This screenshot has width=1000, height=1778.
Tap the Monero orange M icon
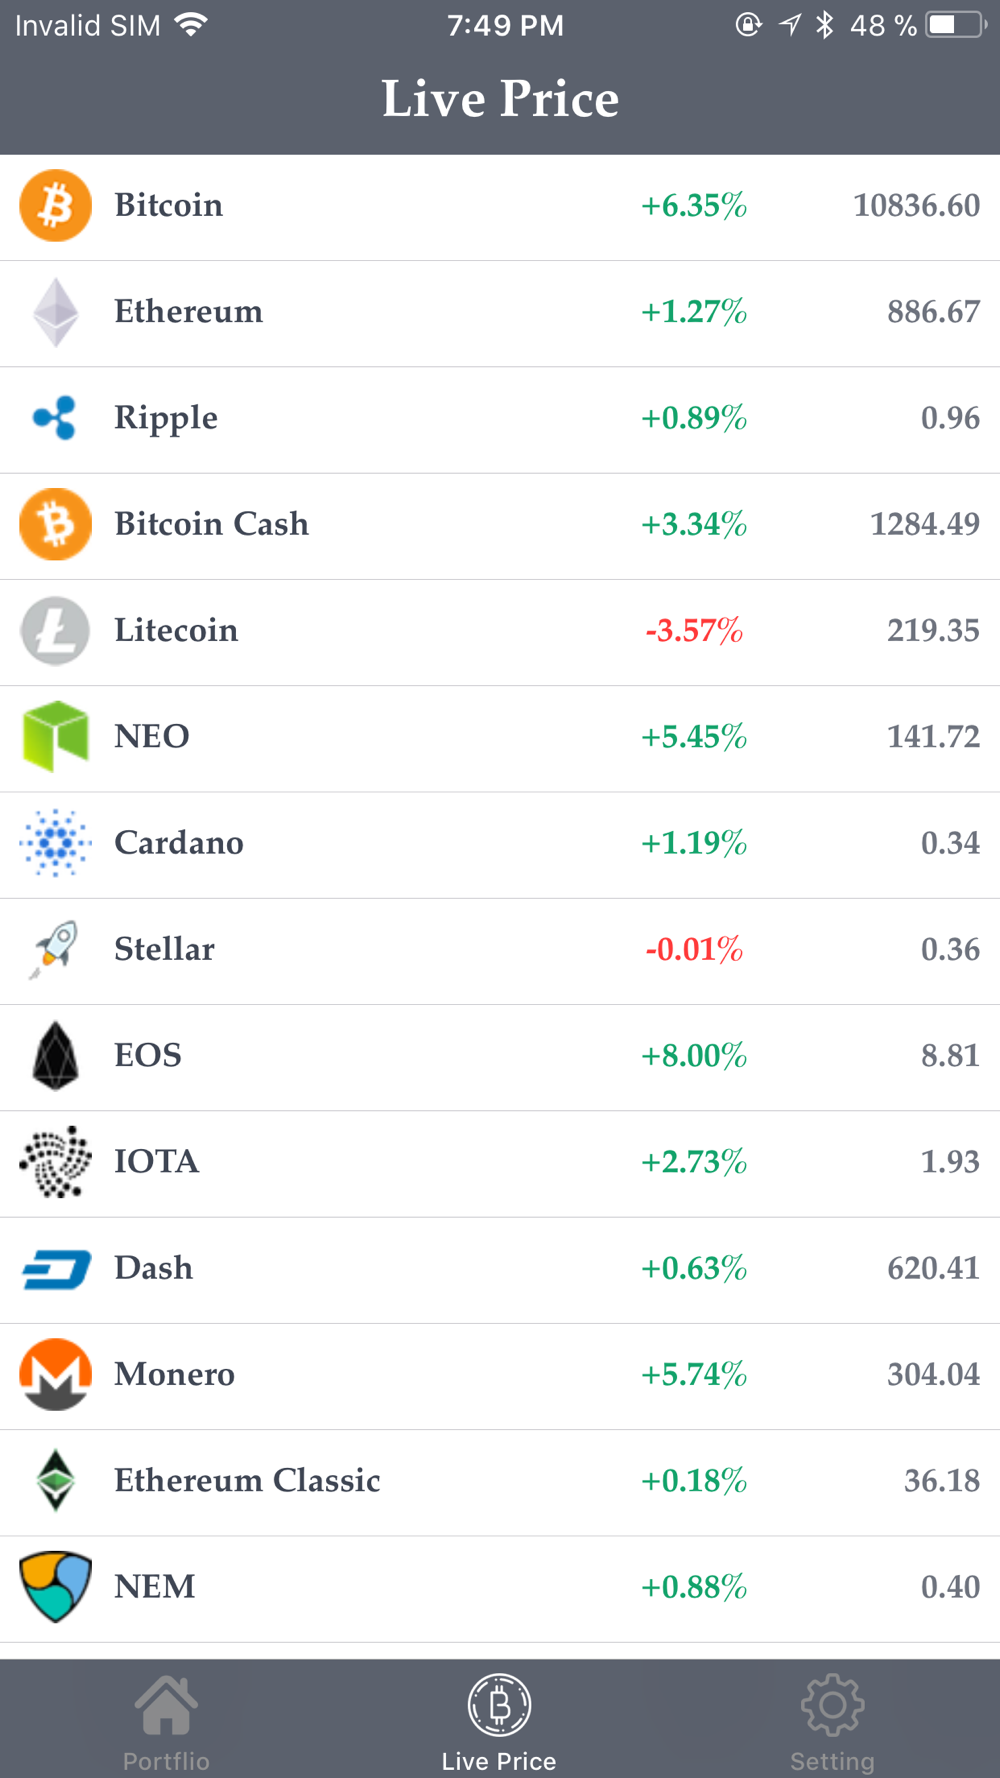click(x=56, y=1374)
